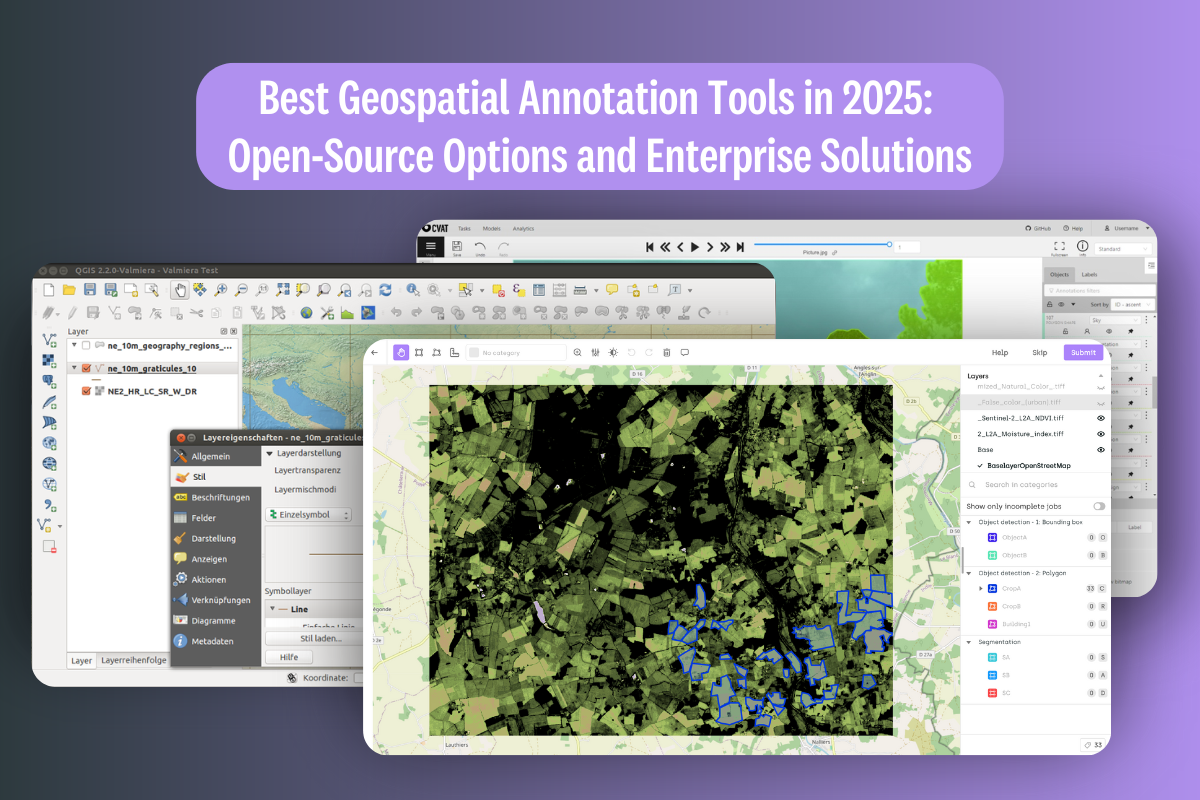Select the pan hand tool in QGIS toolbar
Viewport: 1200px width, 800px height.
180,290
